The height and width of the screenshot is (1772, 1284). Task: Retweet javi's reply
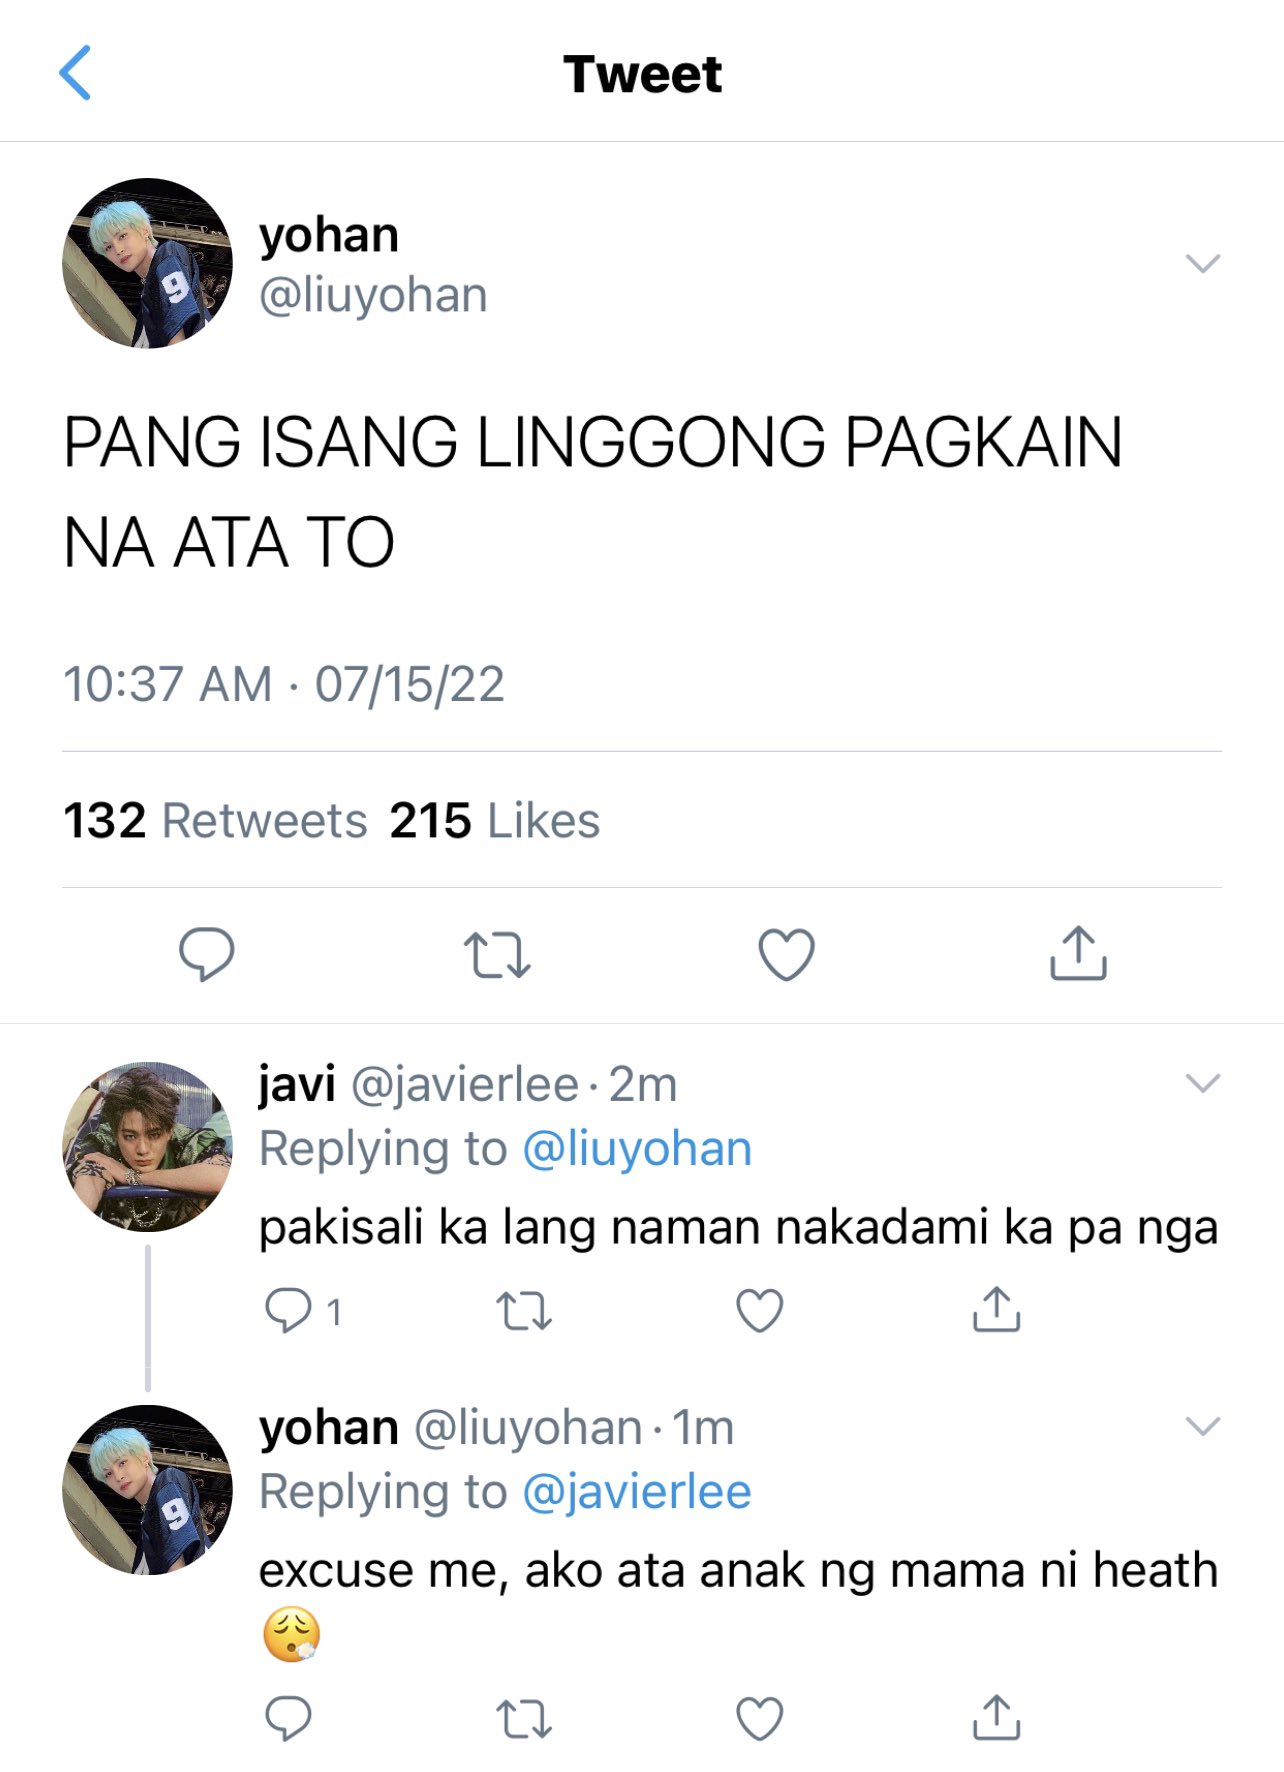[x=524, y=1310]
